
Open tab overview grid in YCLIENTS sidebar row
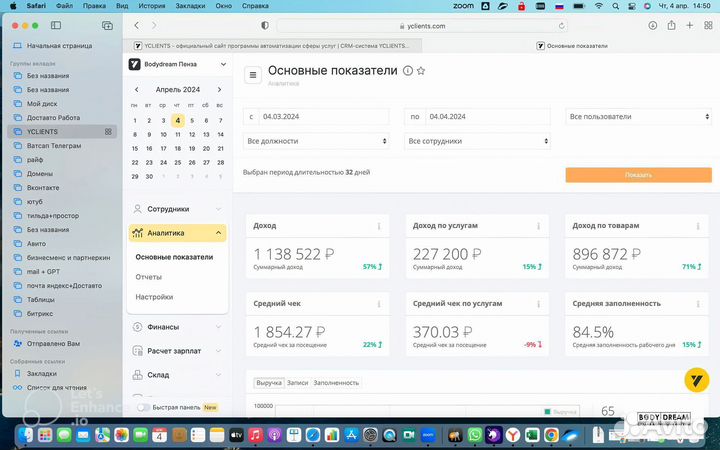[x=108, y=132]
